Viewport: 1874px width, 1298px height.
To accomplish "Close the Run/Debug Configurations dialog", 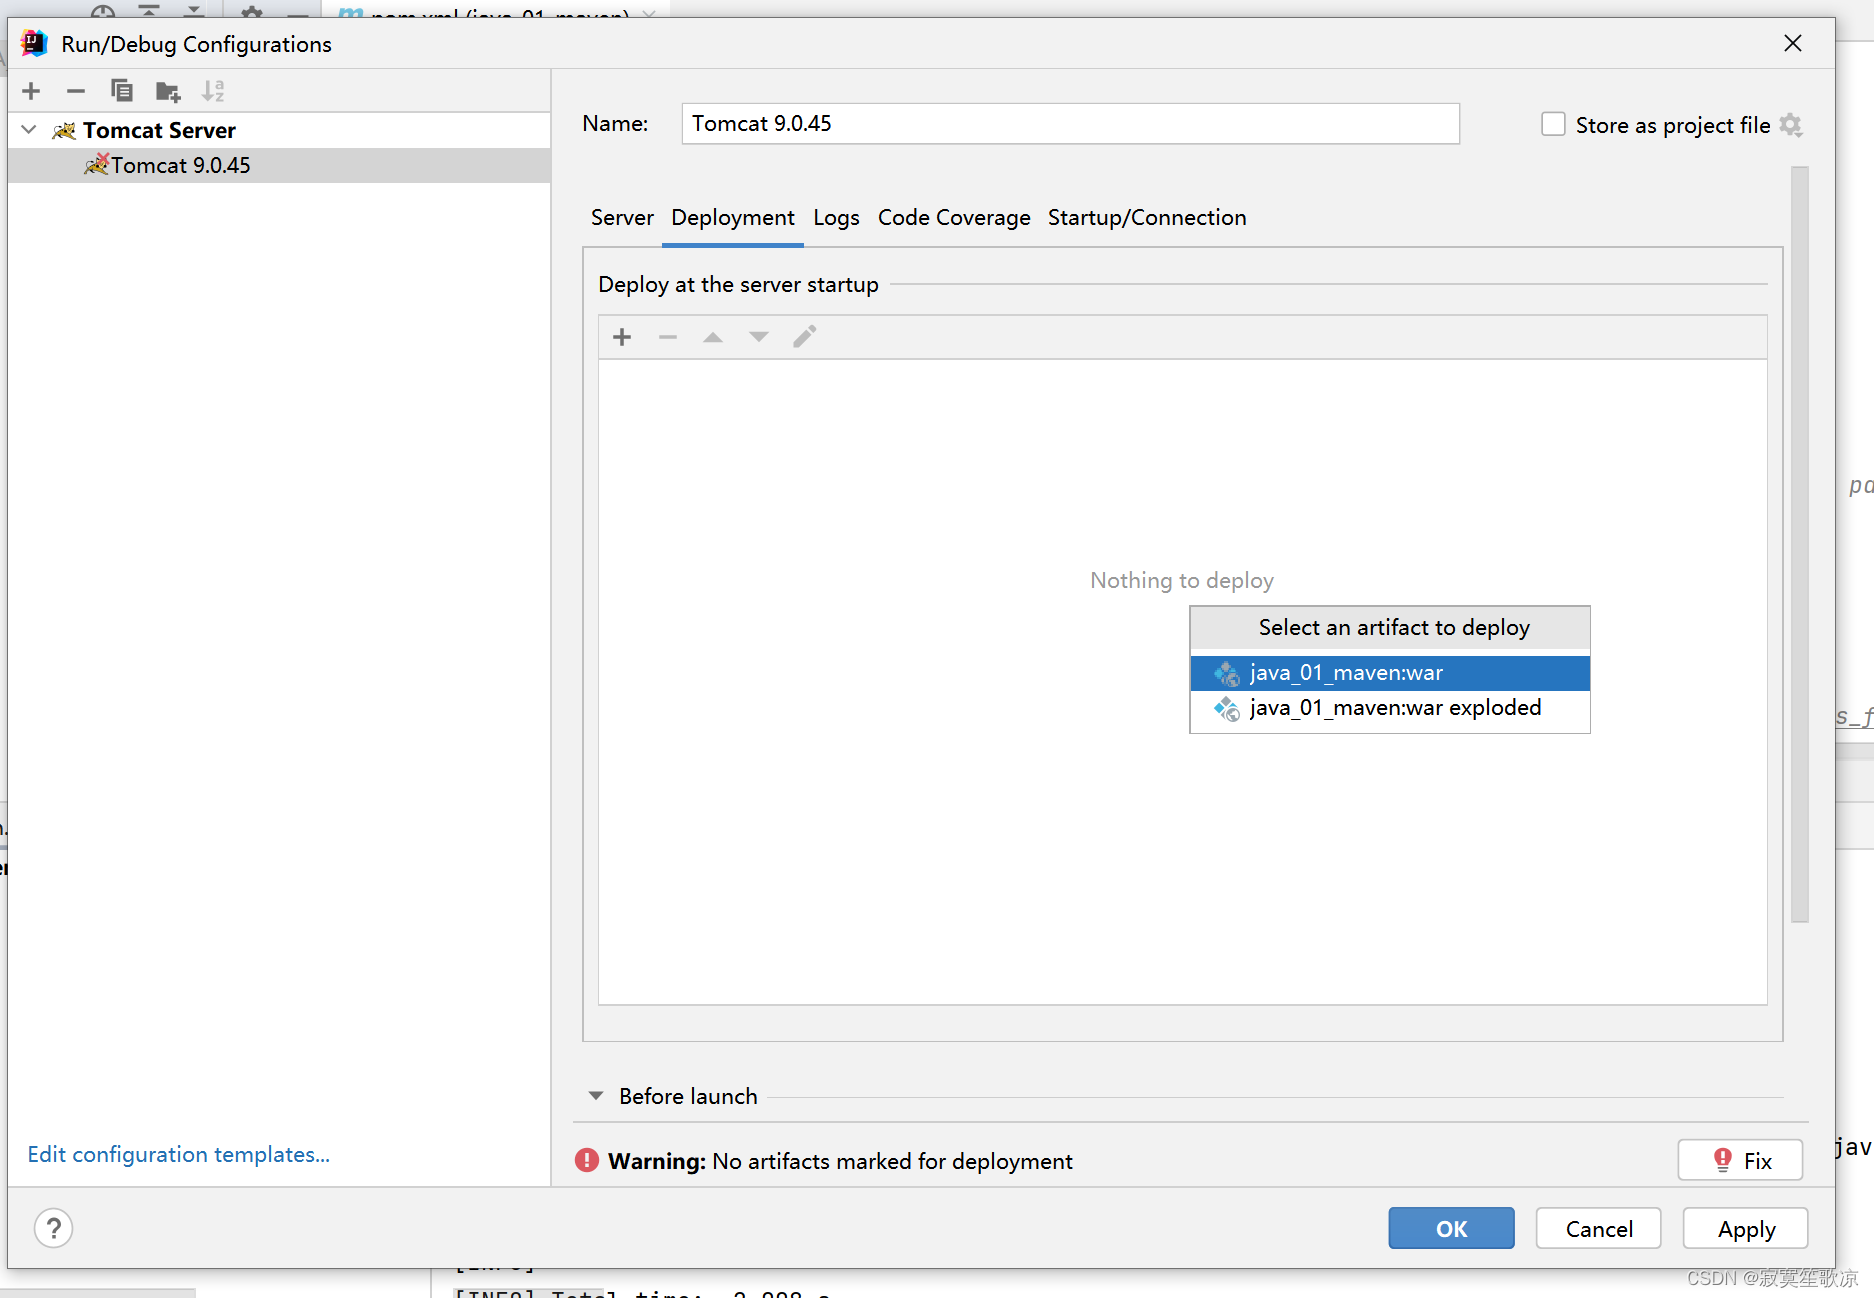I will tap(1793, 43).
